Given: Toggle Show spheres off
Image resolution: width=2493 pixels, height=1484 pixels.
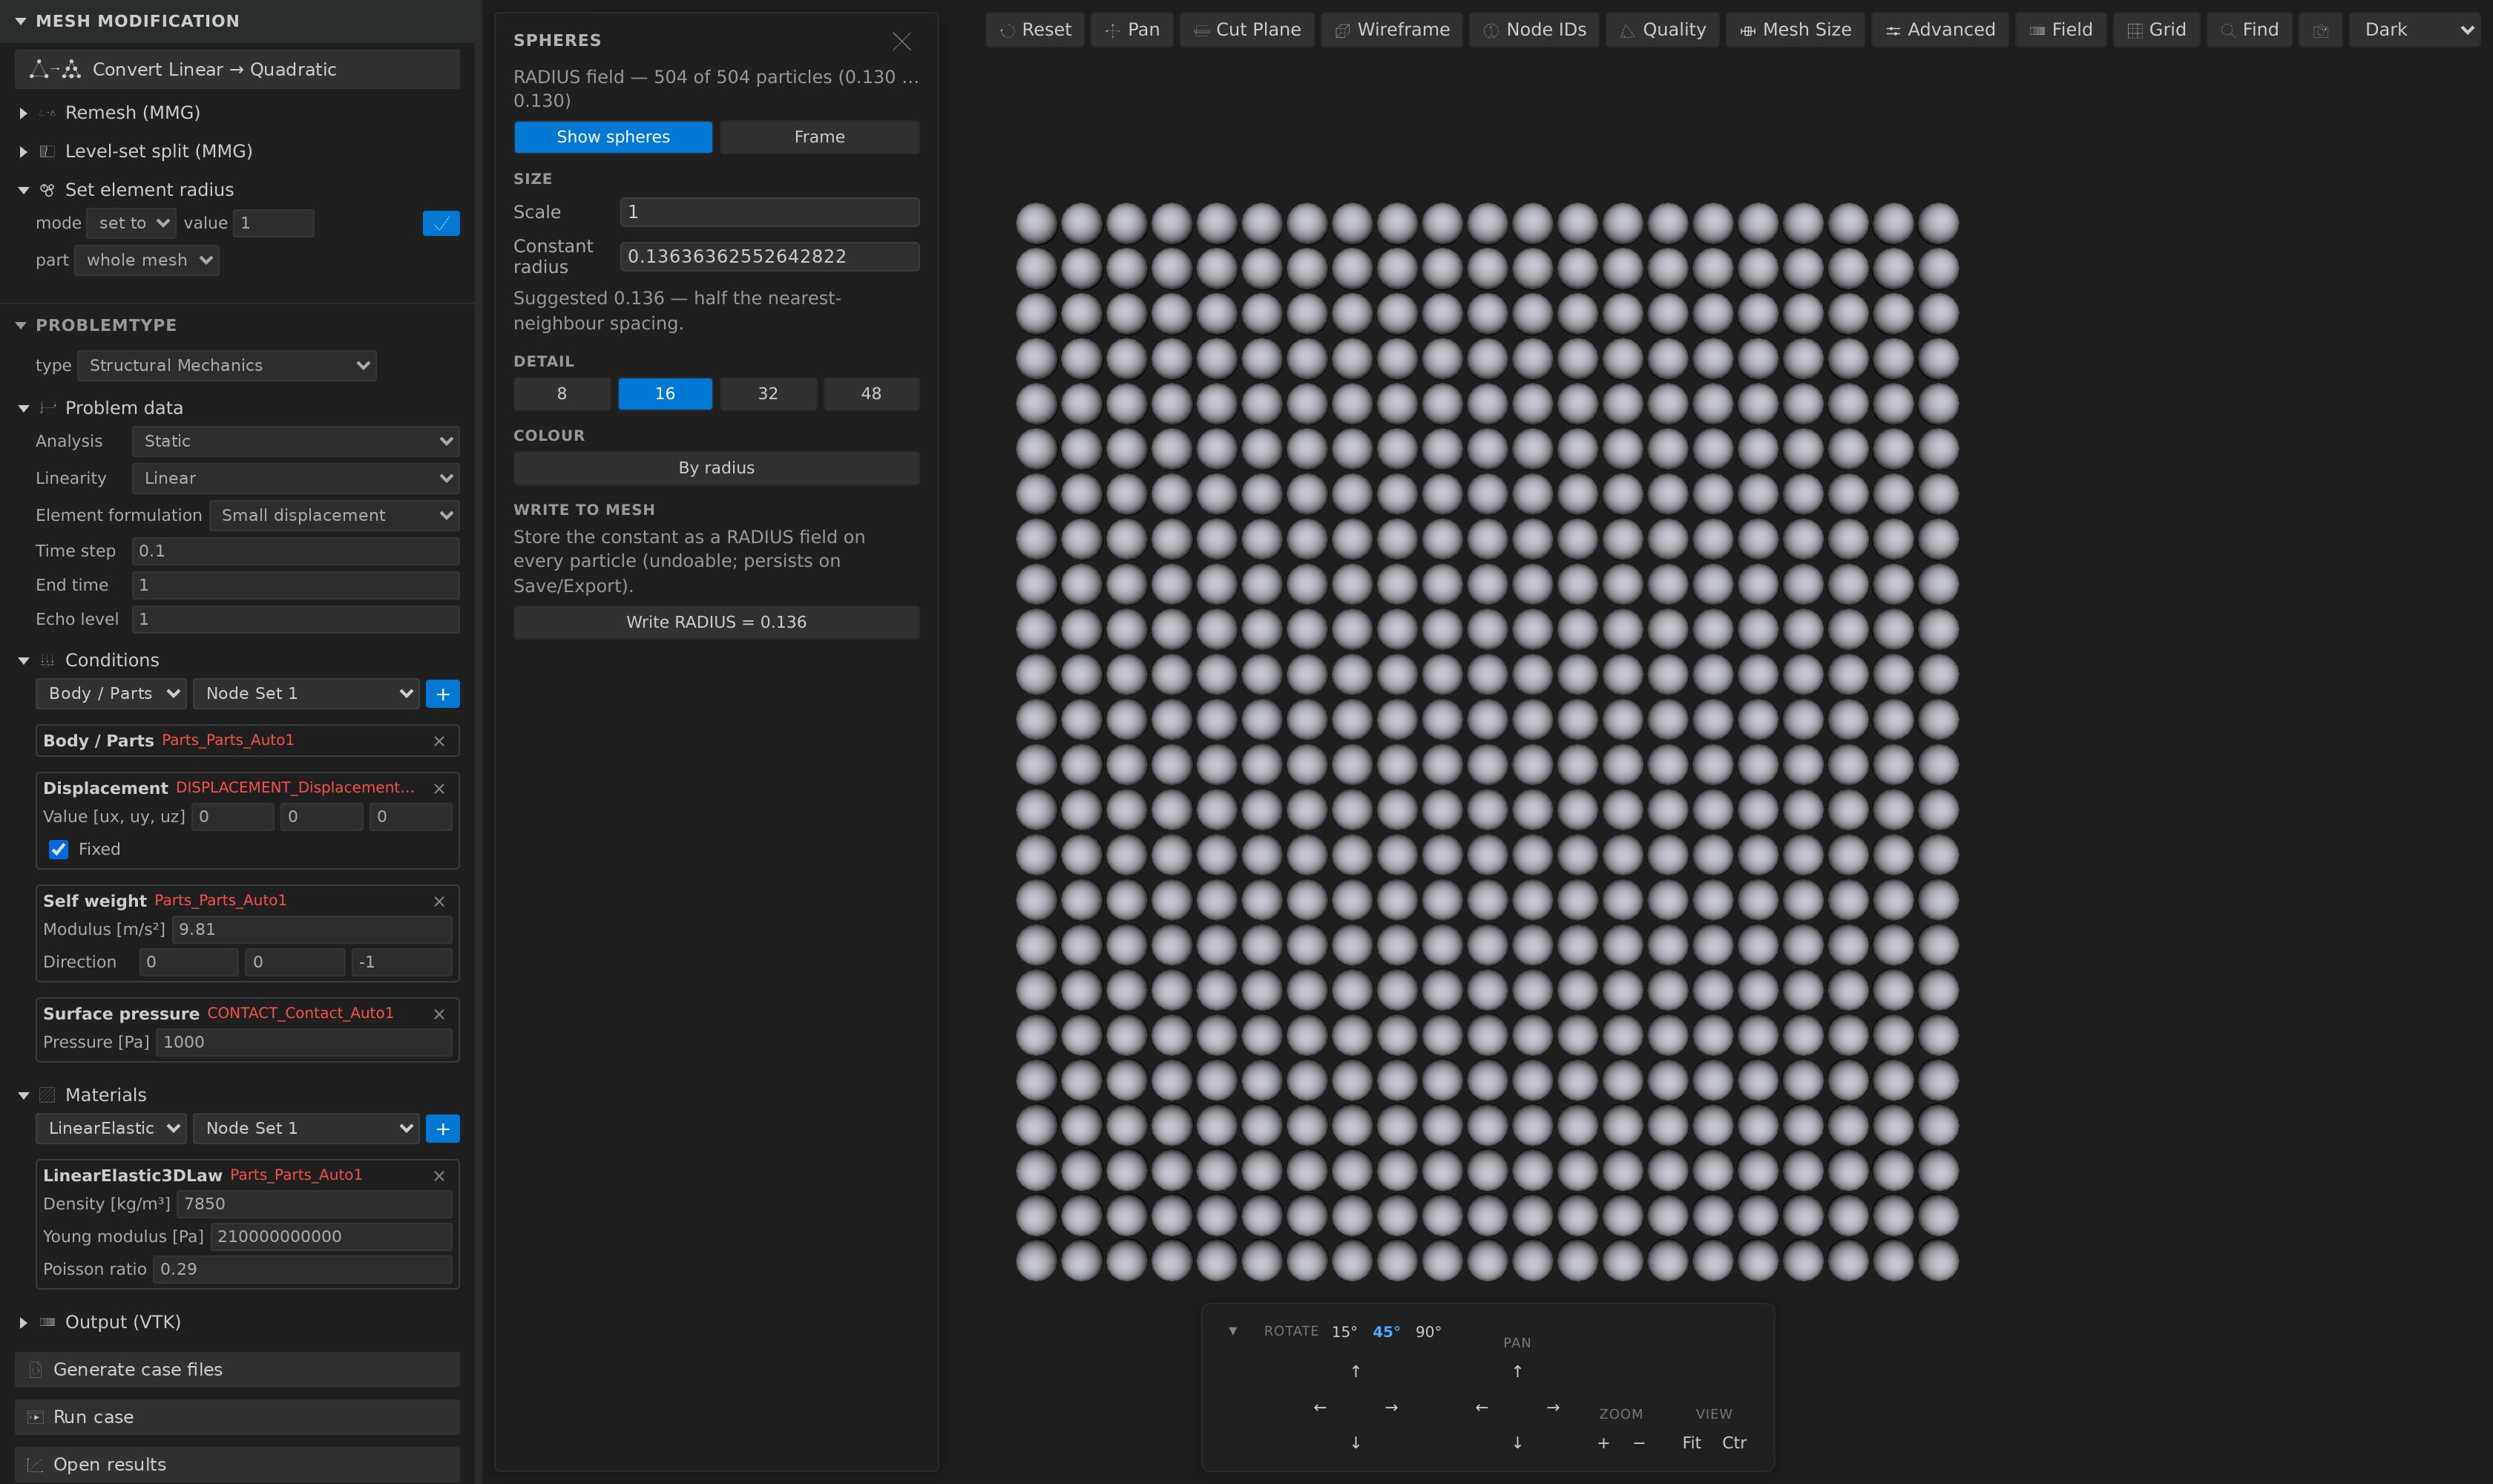Looking at the screenshot, I should 613,137.
